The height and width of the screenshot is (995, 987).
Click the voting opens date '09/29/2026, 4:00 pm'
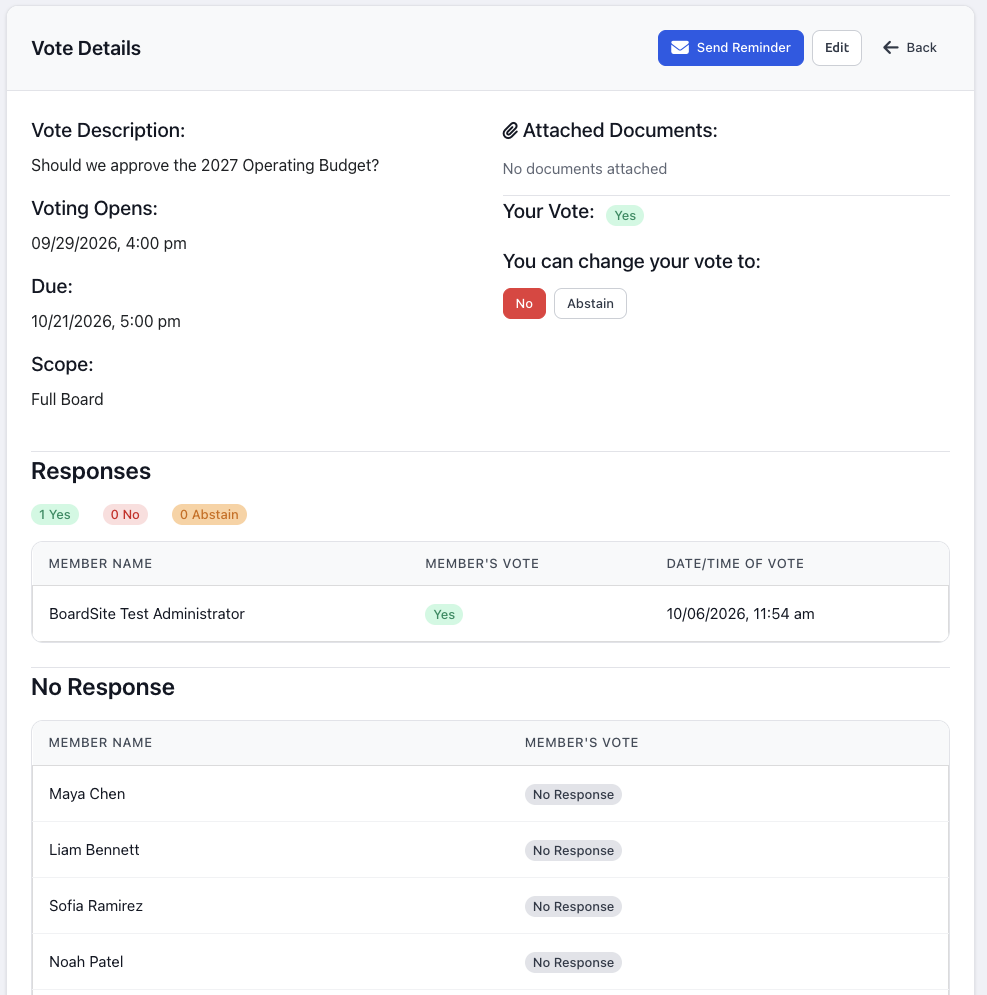point(109,244)
